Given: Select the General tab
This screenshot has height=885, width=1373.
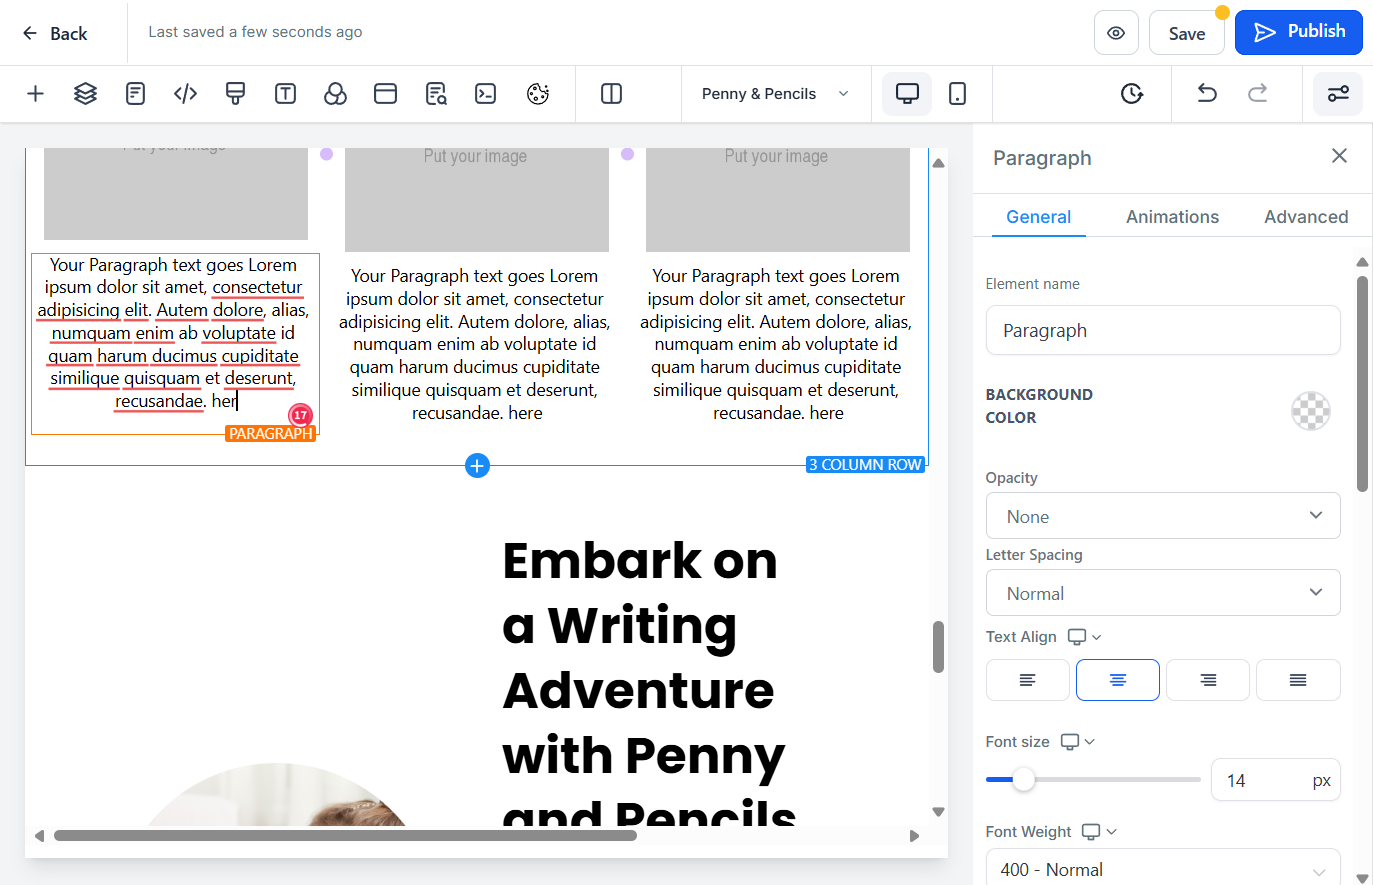Looking at the screenshot, I should coord(1038,217).
